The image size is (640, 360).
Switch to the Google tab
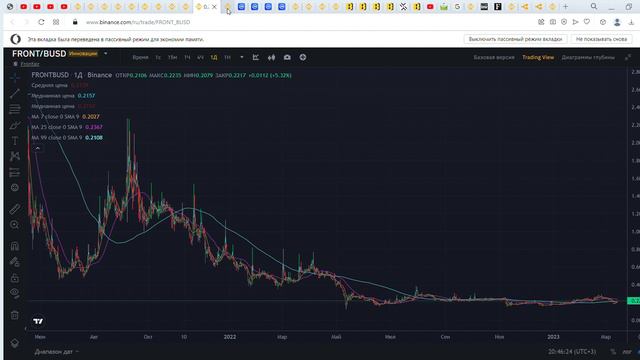click(457, 7)
